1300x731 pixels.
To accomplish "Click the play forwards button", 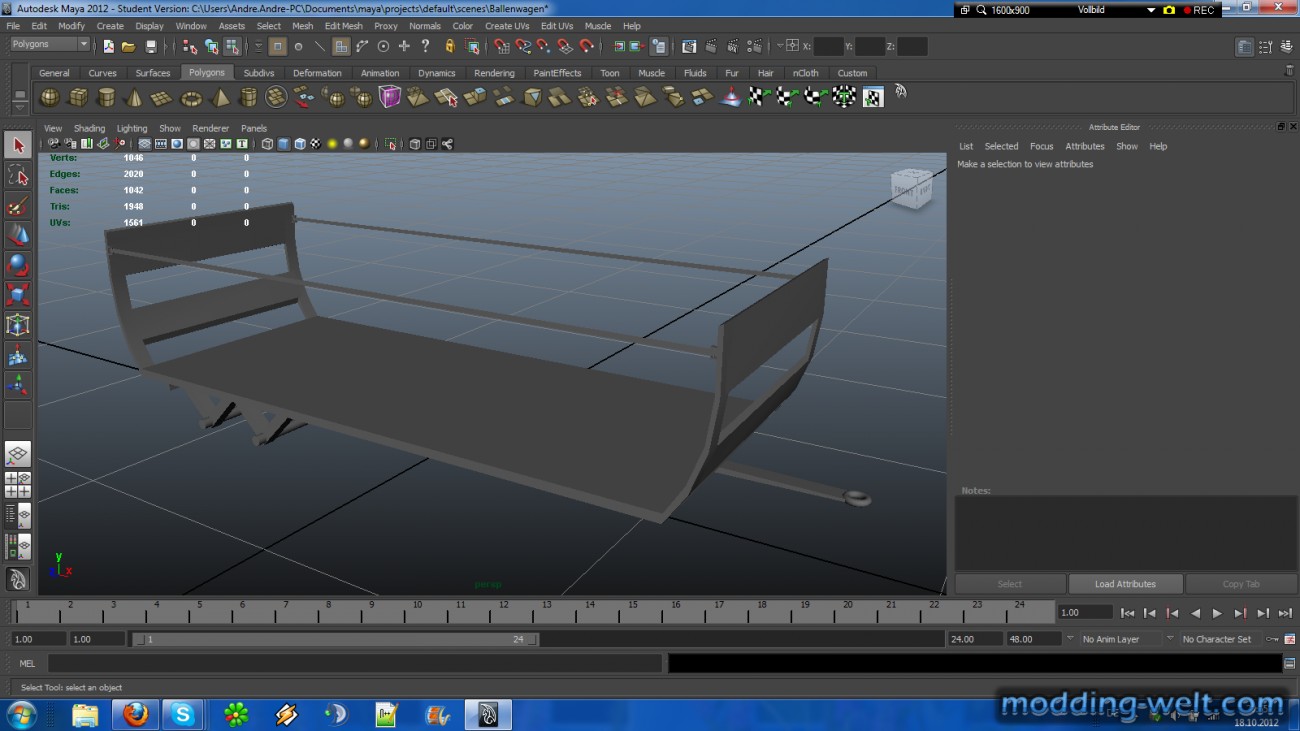I will point(1217,613).
